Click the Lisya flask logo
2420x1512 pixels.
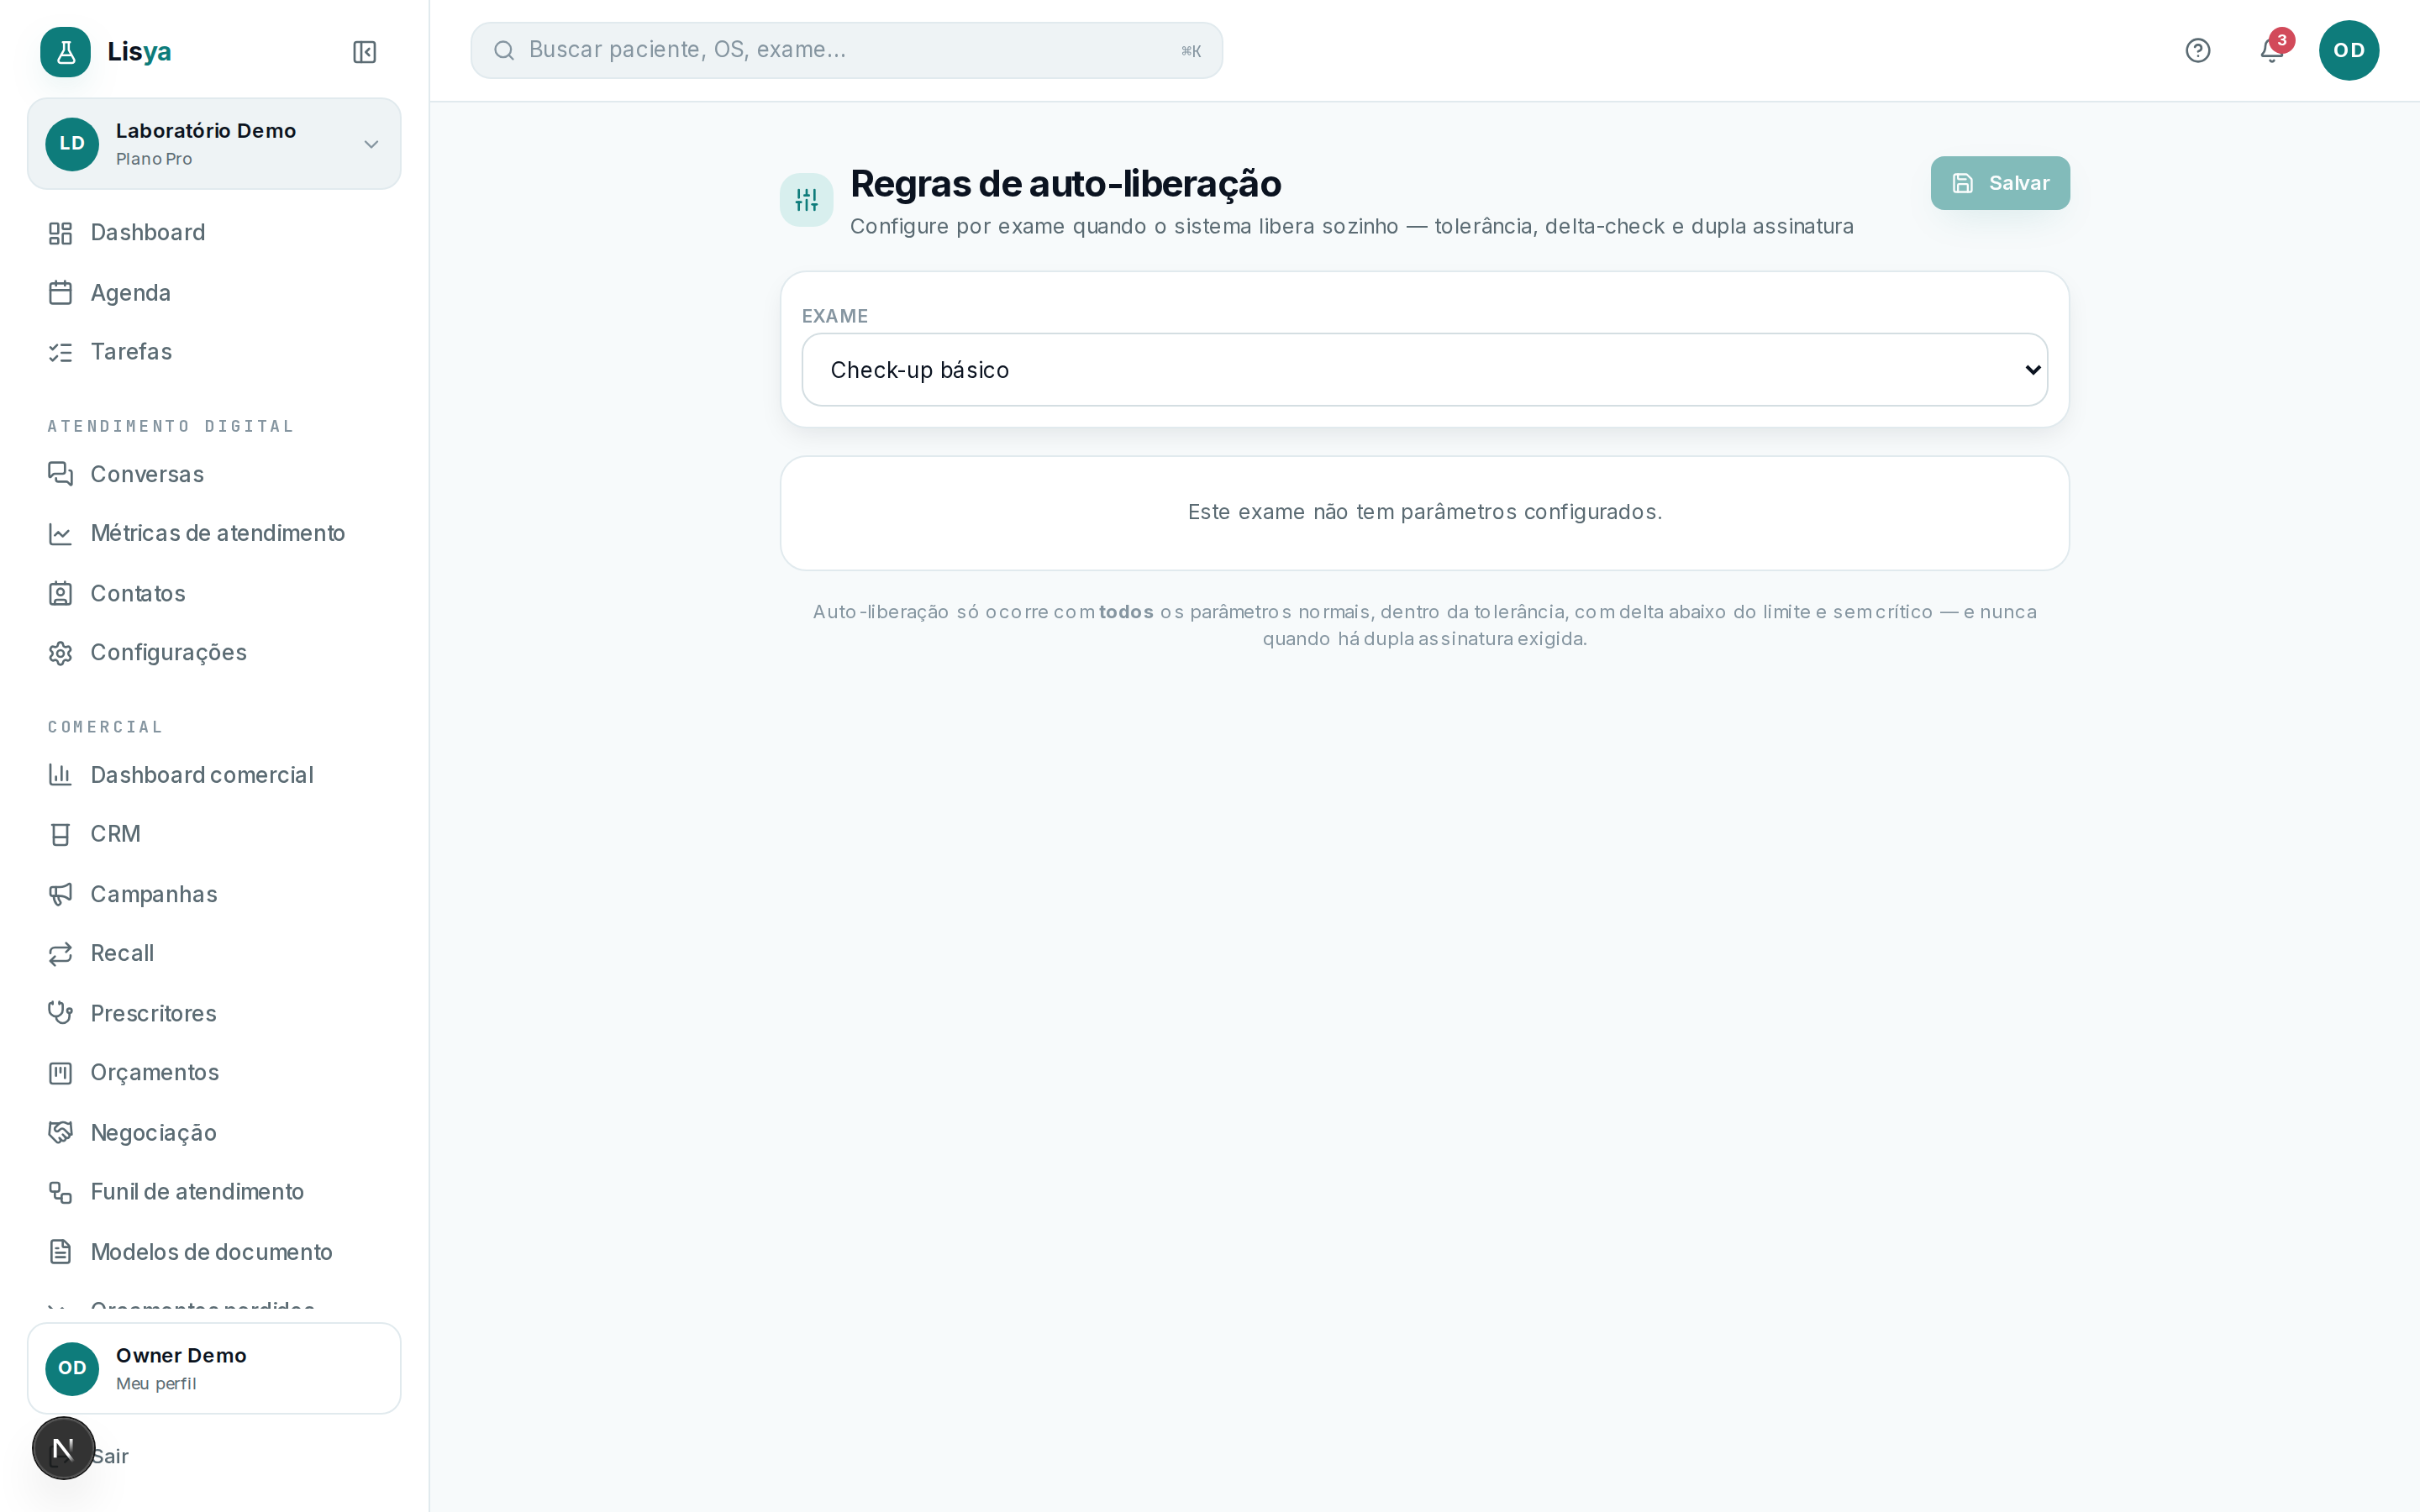tap(65, 52)
